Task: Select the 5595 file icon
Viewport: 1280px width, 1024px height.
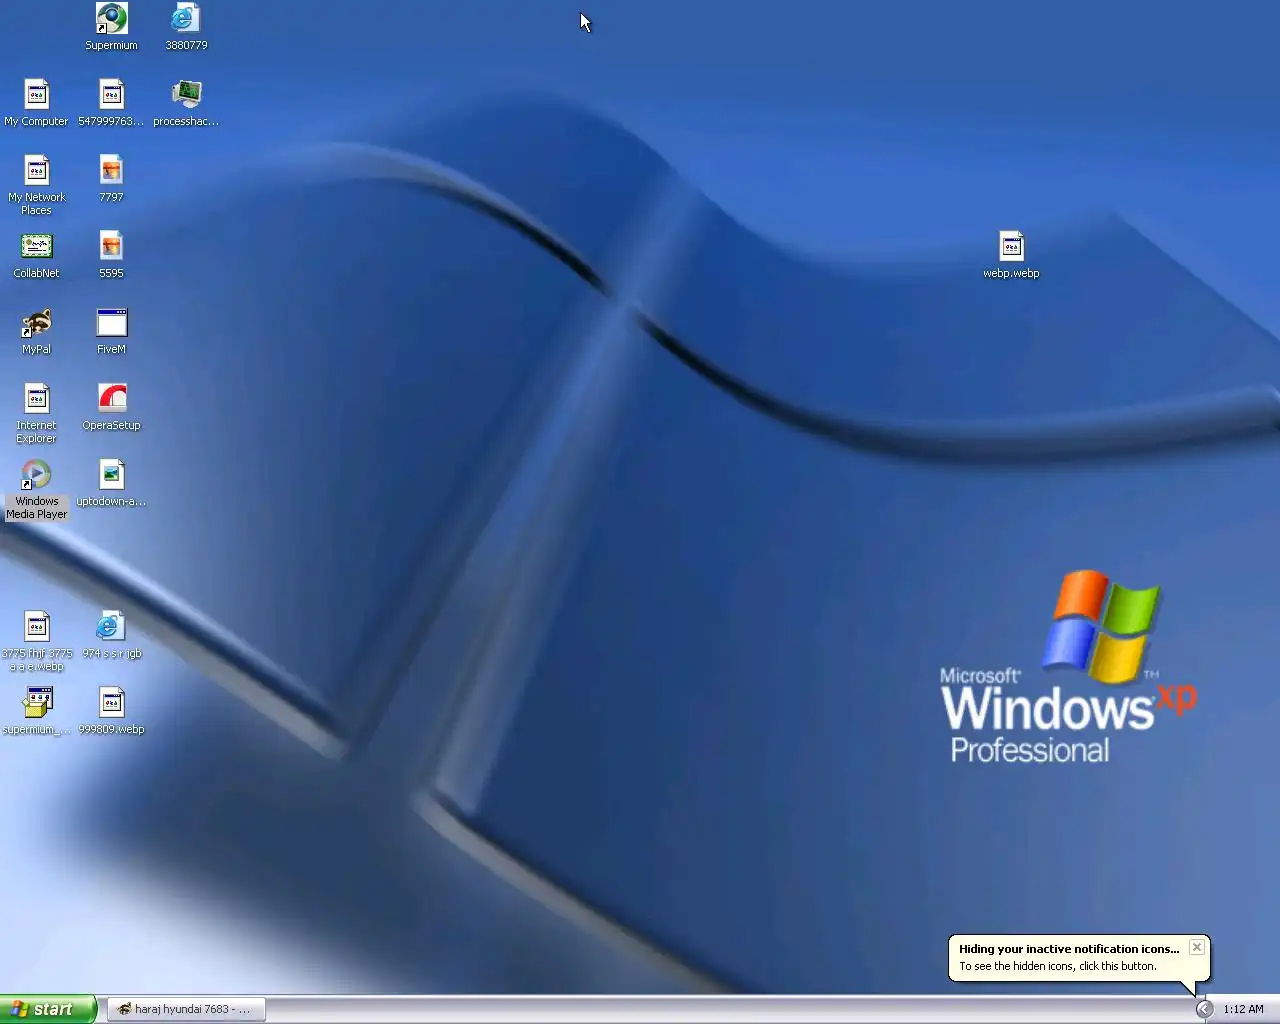Action: tap(111, 255)
